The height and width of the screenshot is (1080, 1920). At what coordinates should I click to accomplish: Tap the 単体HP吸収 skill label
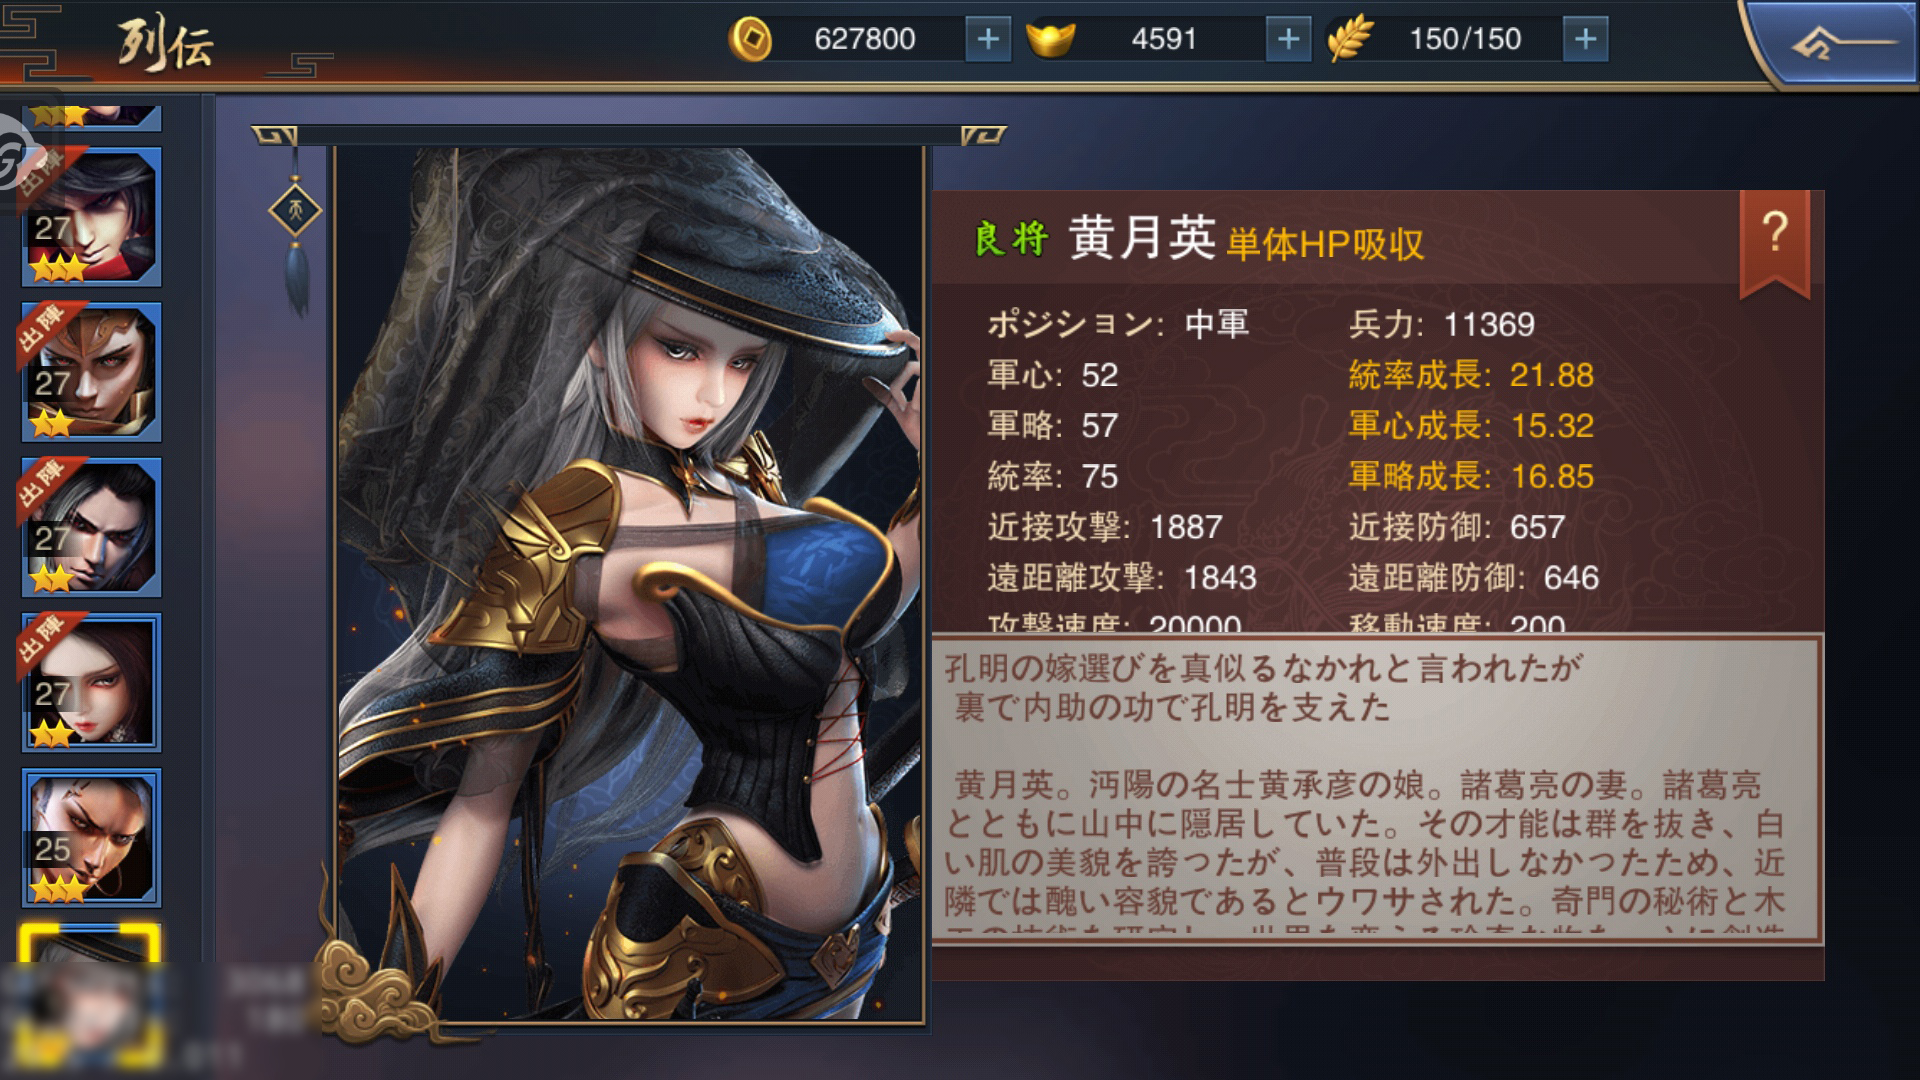(1324, 243)
